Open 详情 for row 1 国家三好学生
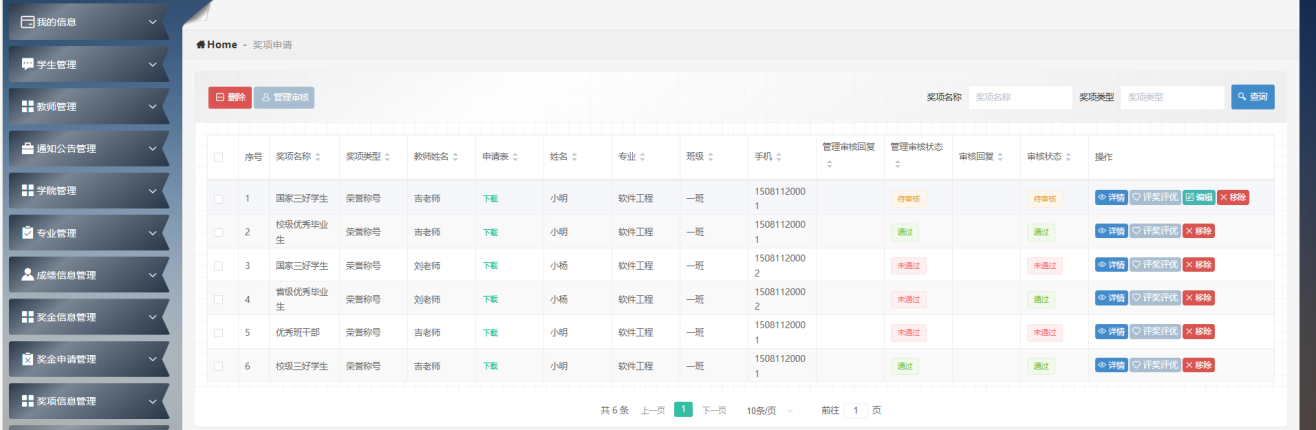This screenshot has width=1316, height=430. (1111, 198)
